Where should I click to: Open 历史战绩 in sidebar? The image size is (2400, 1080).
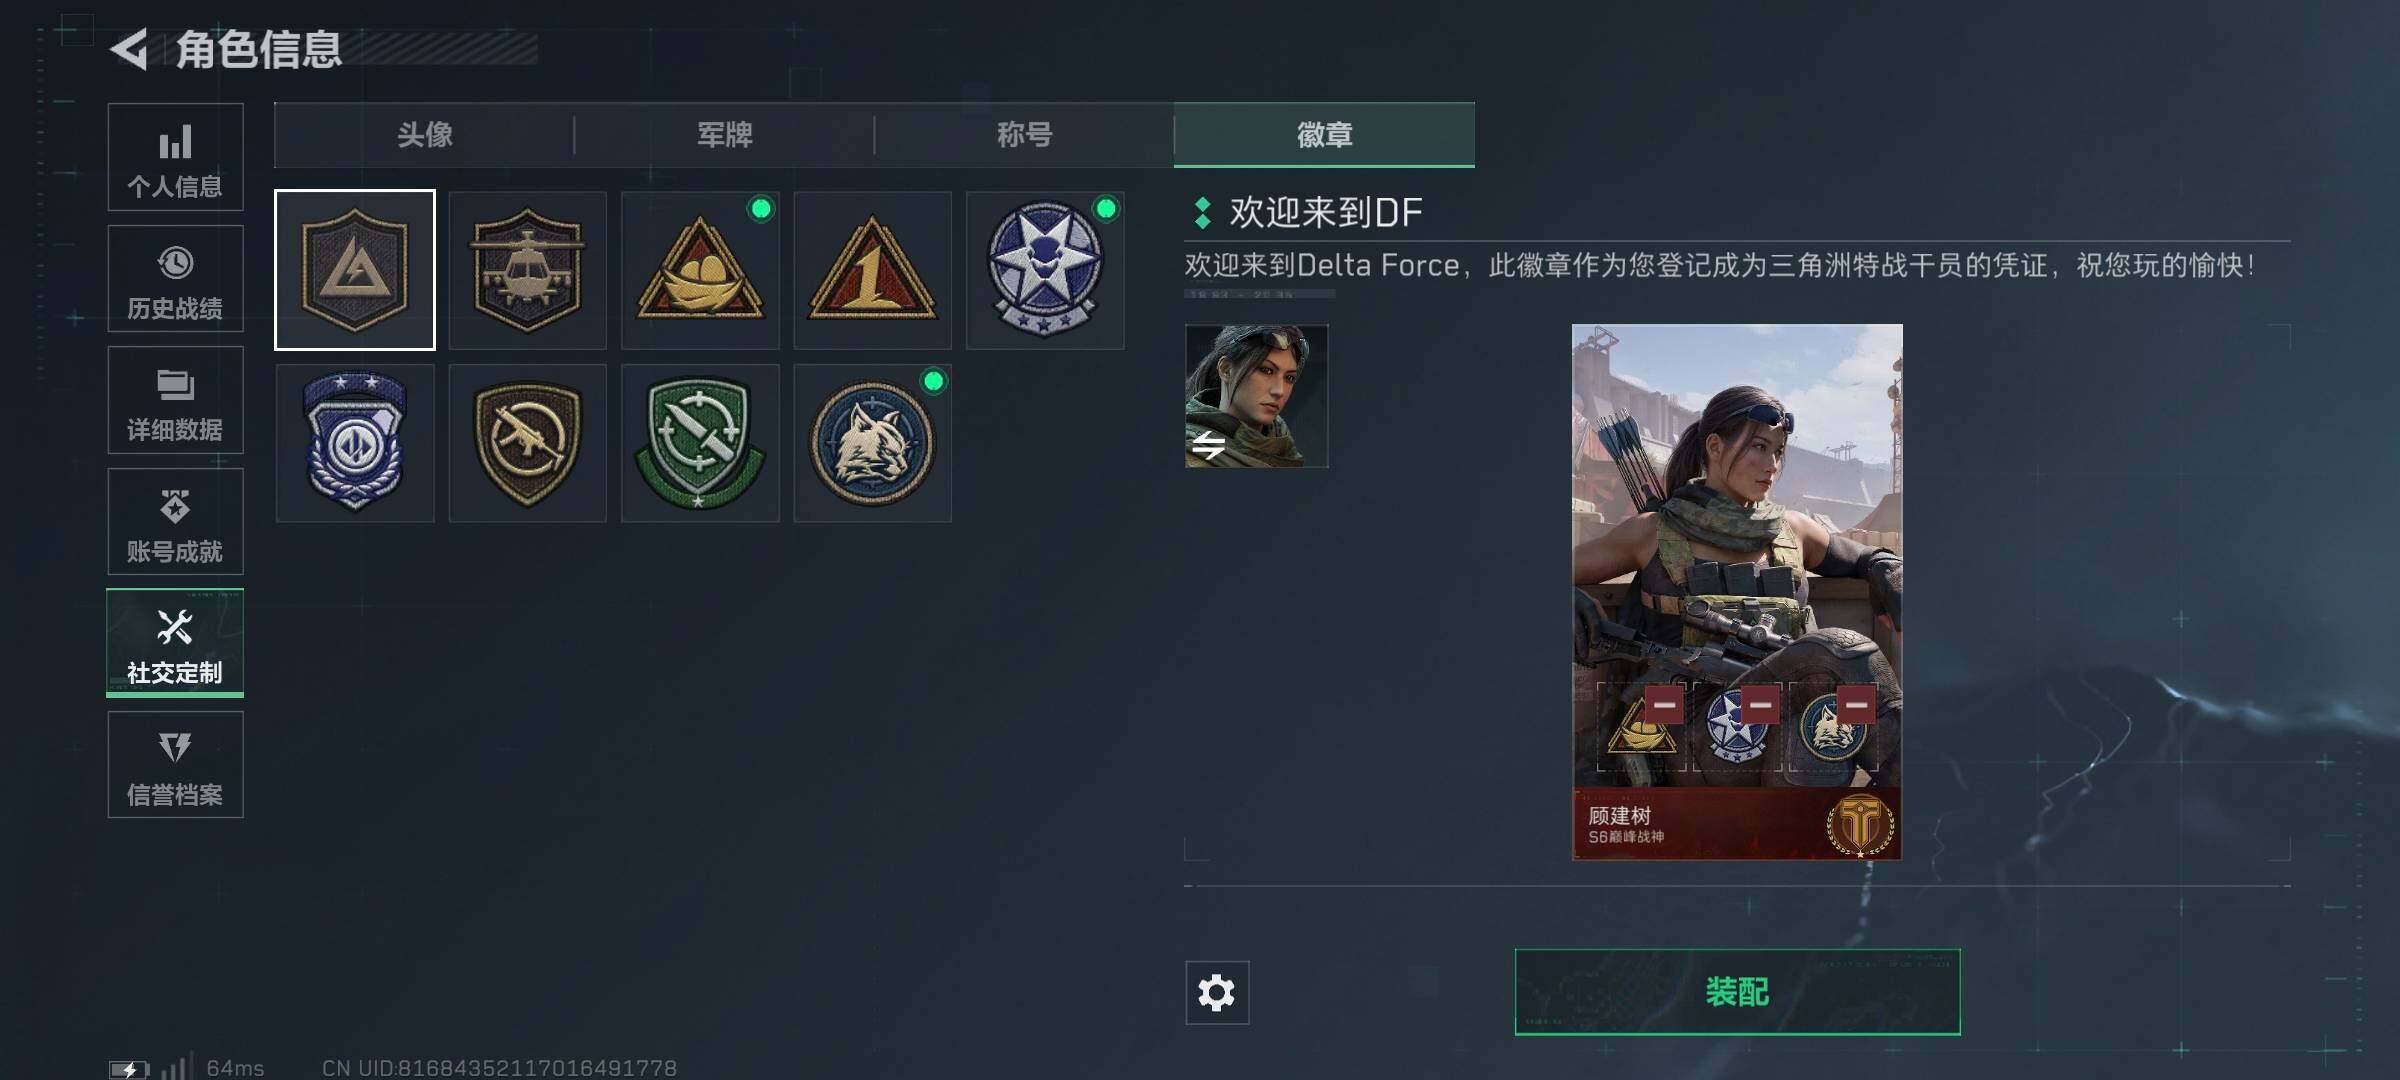click(x=175, y=279)
